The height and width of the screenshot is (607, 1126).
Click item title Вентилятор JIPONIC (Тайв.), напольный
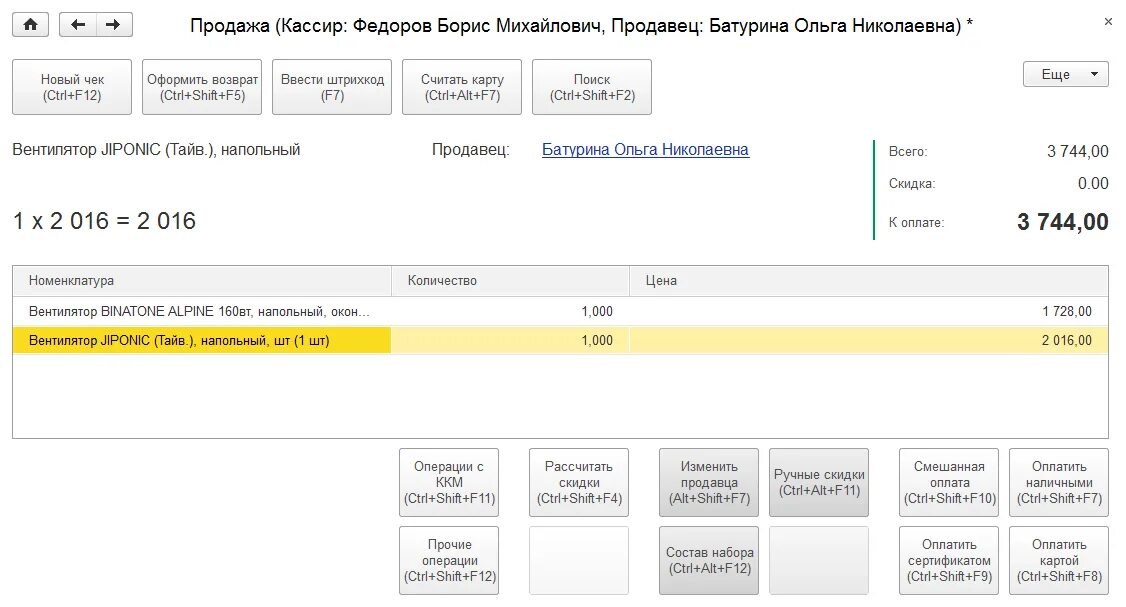156,149
